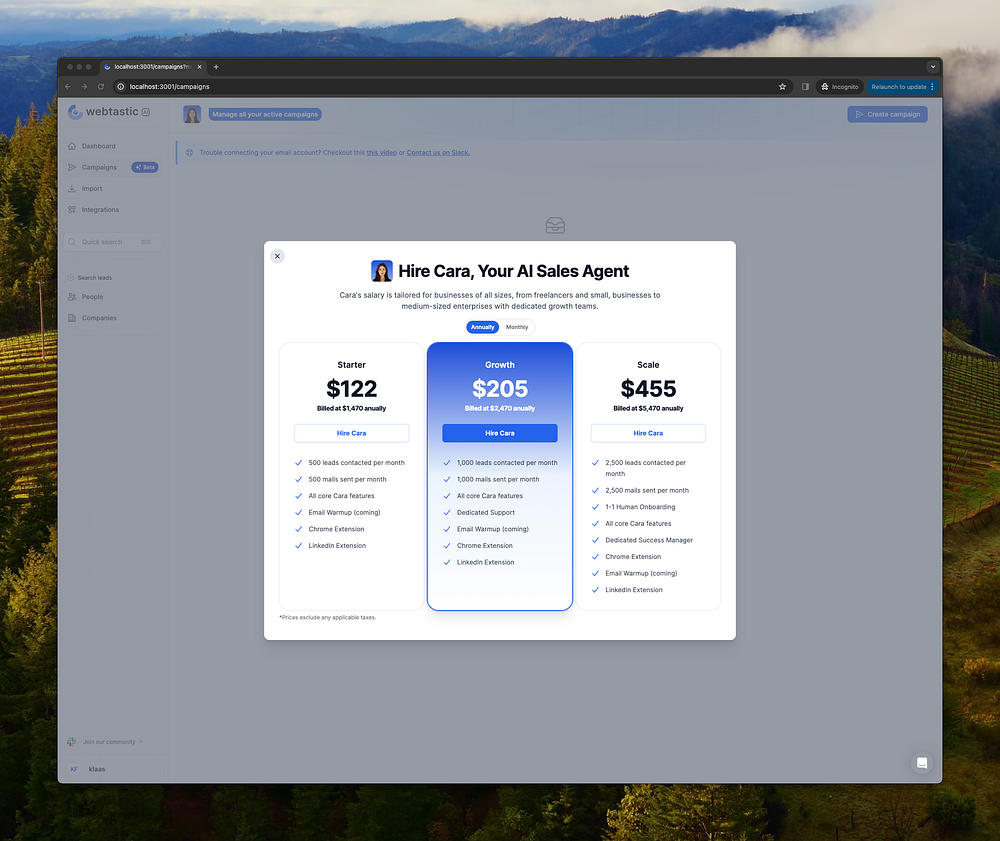Viewport: 1000px width, 841px height.
Task: Open Companies in the sidebar
Action: [x=99, y=318]
